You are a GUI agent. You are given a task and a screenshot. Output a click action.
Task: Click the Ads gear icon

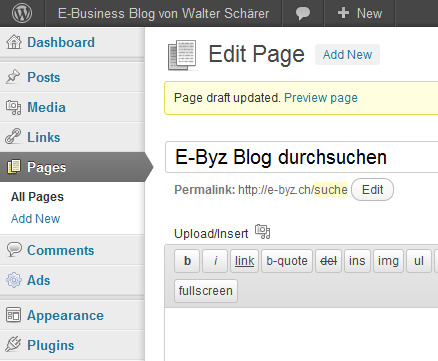(14, 280)
